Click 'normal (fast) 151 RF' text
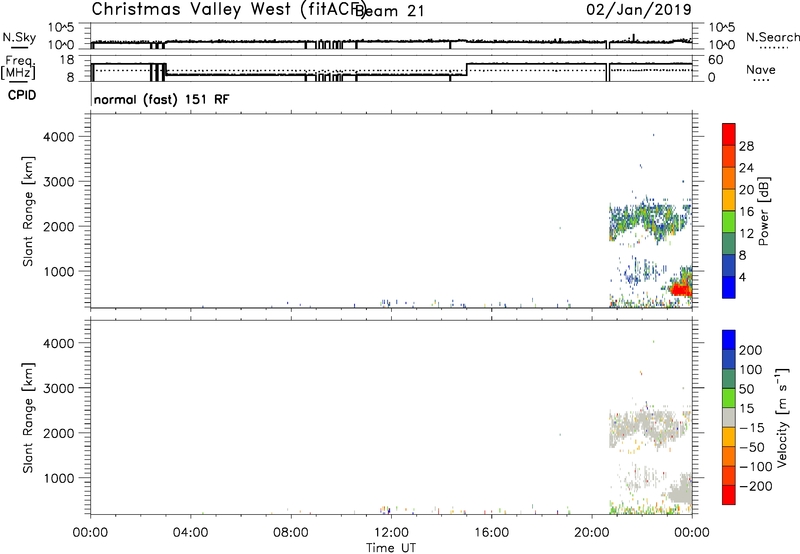The width and height of the screenshot is (800, 554). [161, 99]
